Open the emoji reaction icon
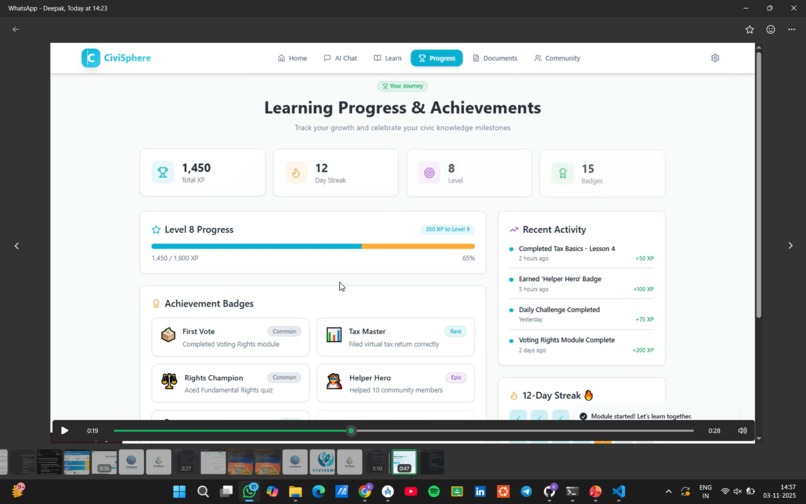The height and width of the screenshot is (504, 806). point(771,29)
